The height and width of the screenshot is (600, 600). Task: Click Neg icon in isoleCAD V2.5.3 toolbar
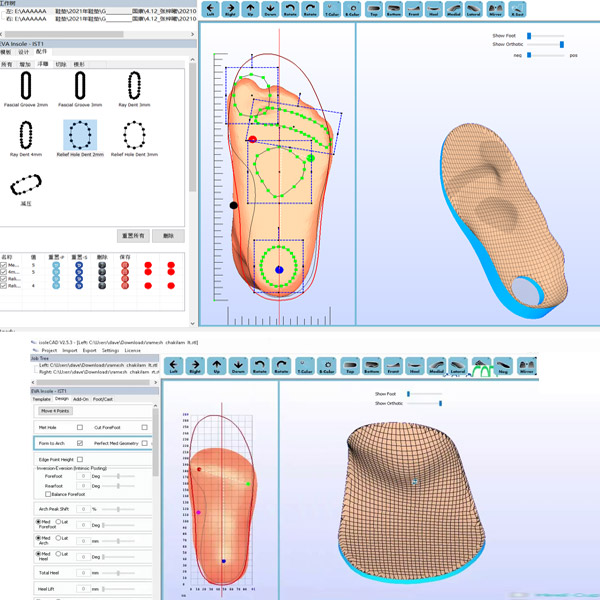(x=503, y=366)
